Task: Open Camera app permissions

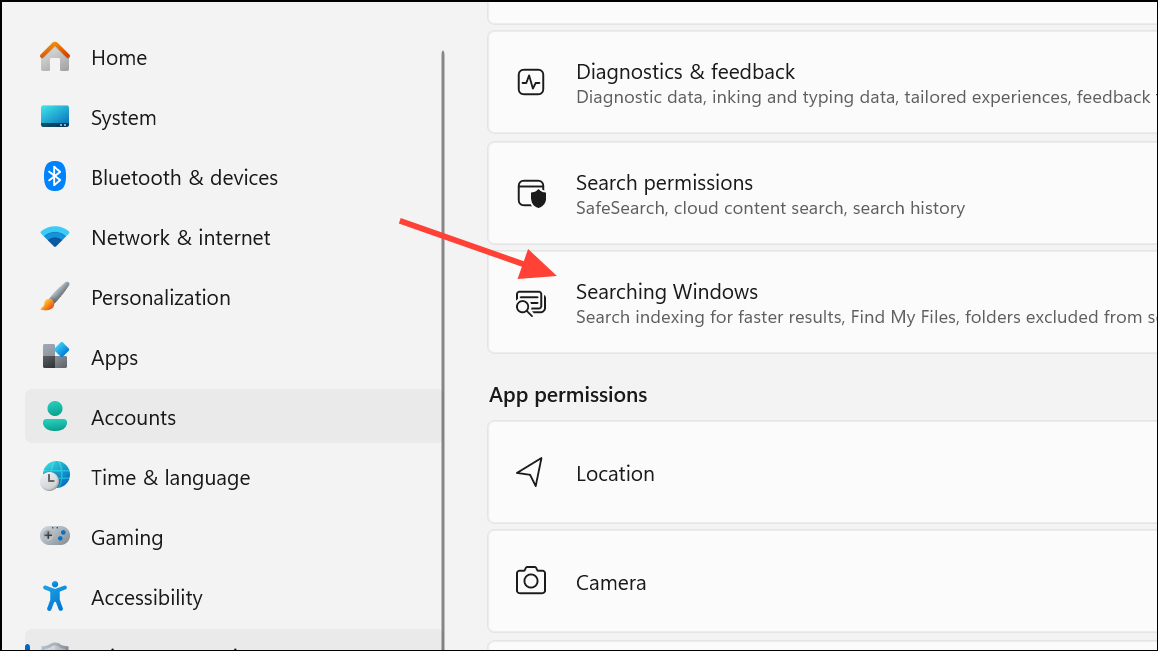Action: [823, 582]
